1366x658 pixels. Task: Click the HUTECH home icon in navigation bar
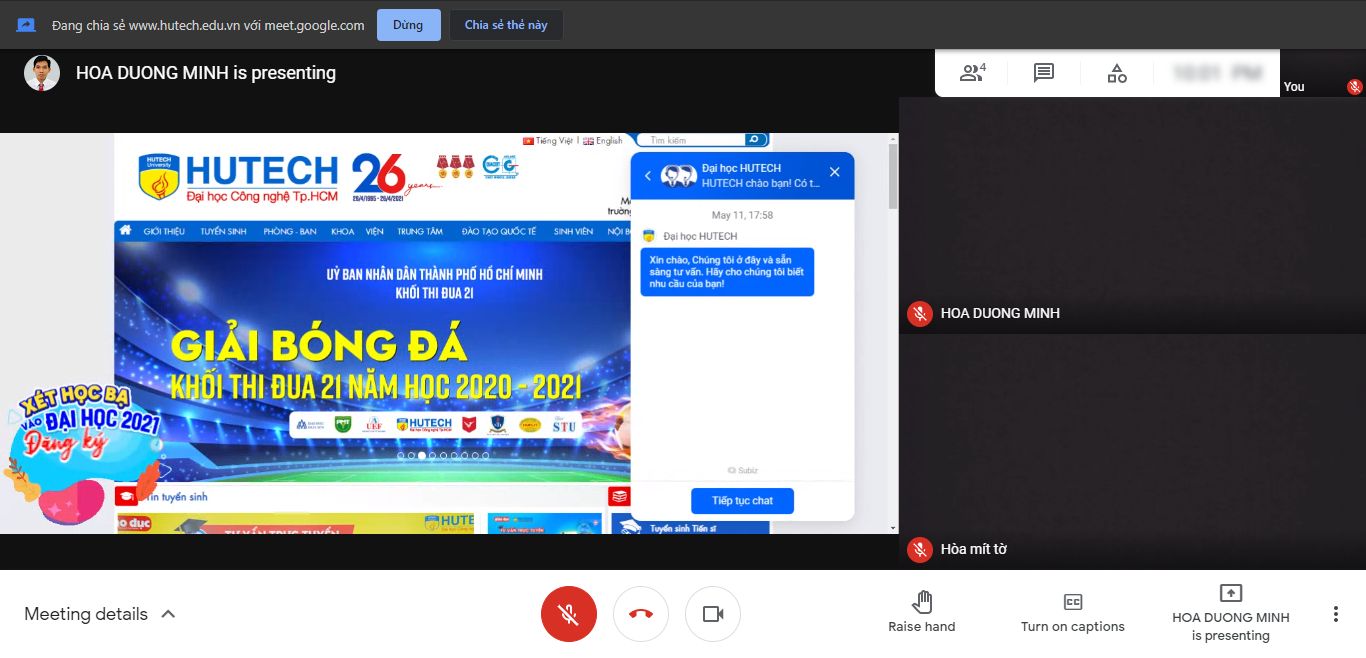point(126,230)
